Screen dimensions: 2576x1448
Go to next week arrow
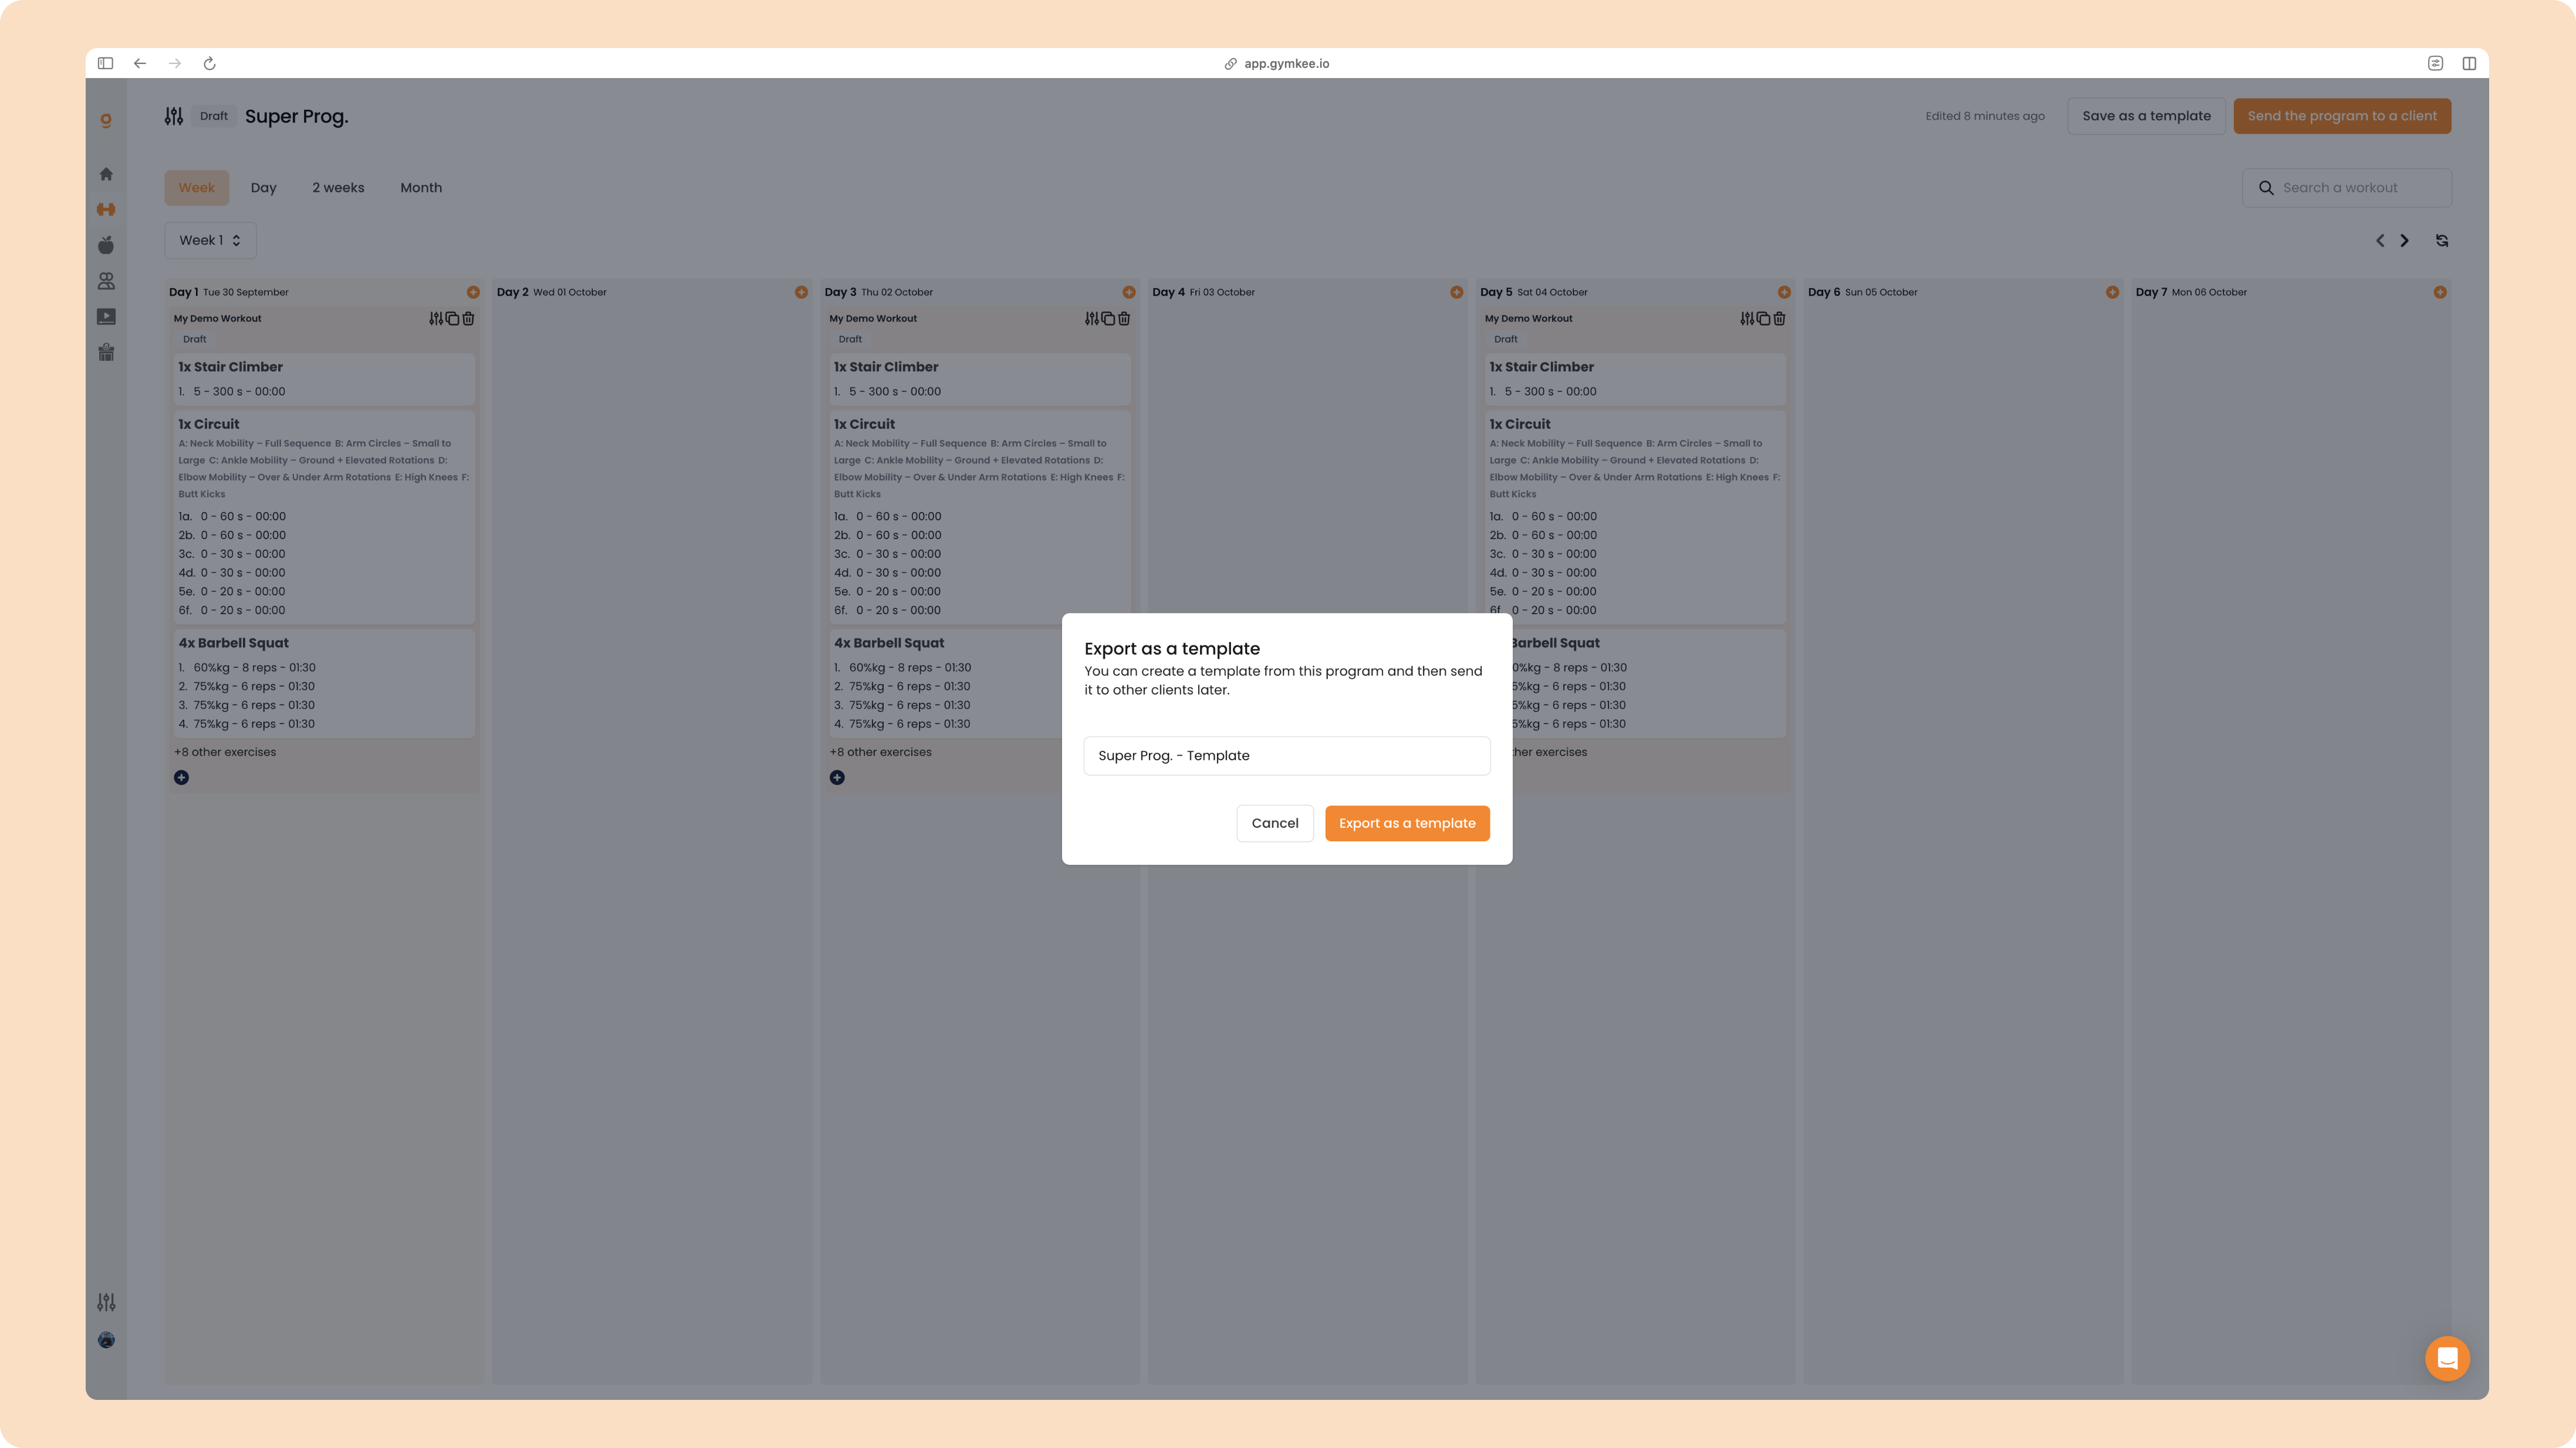click(x=2405, y=240)
